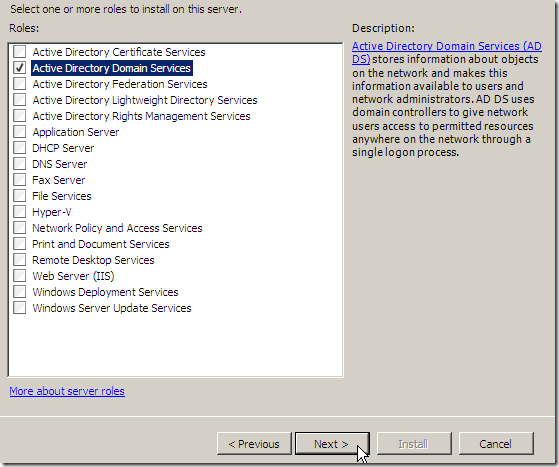Click the greyed-out Install button

tap(414, 444)
